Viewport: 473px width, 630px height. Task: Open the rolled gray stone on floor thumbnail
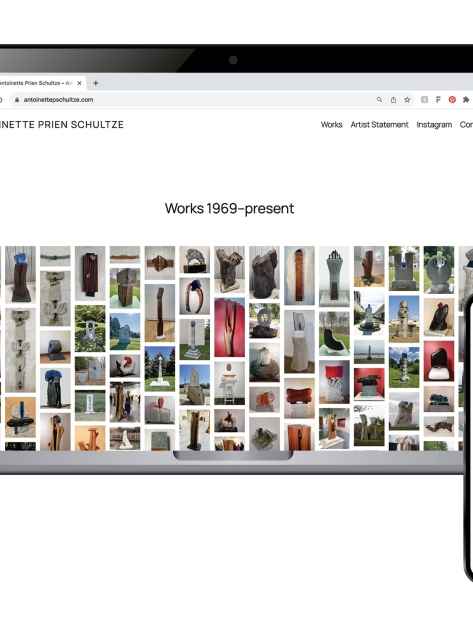(55, 347)
